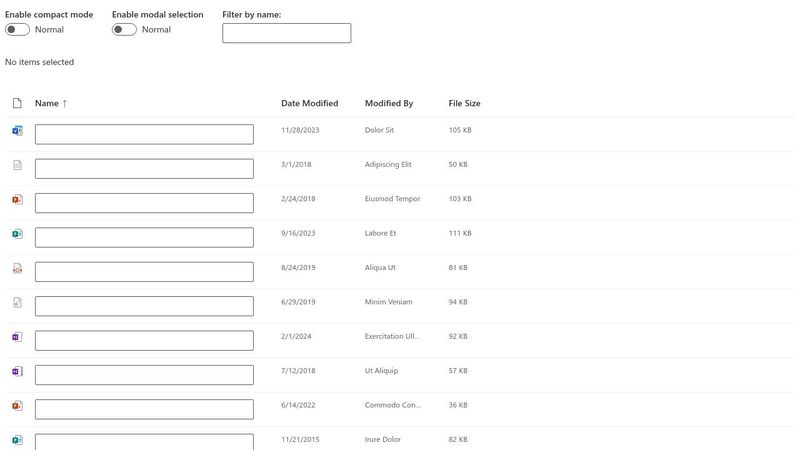Click the Filter by name text field
This screenshot has height=450, width=800.
(x=286, y=33)
